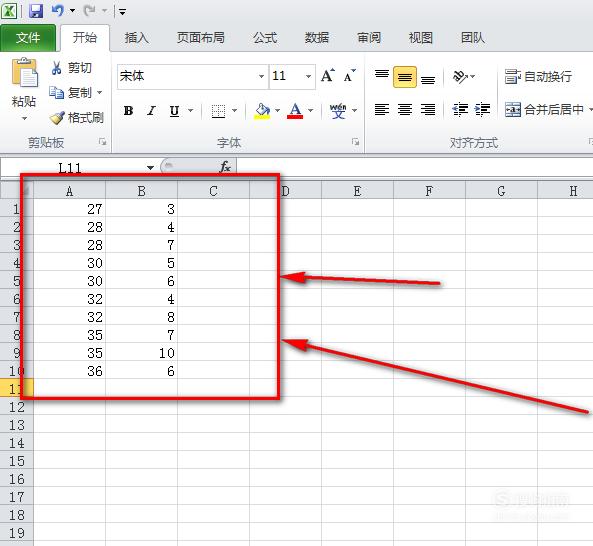Increase font size with large A icon
Screen dimensions: 593x546
328,76
